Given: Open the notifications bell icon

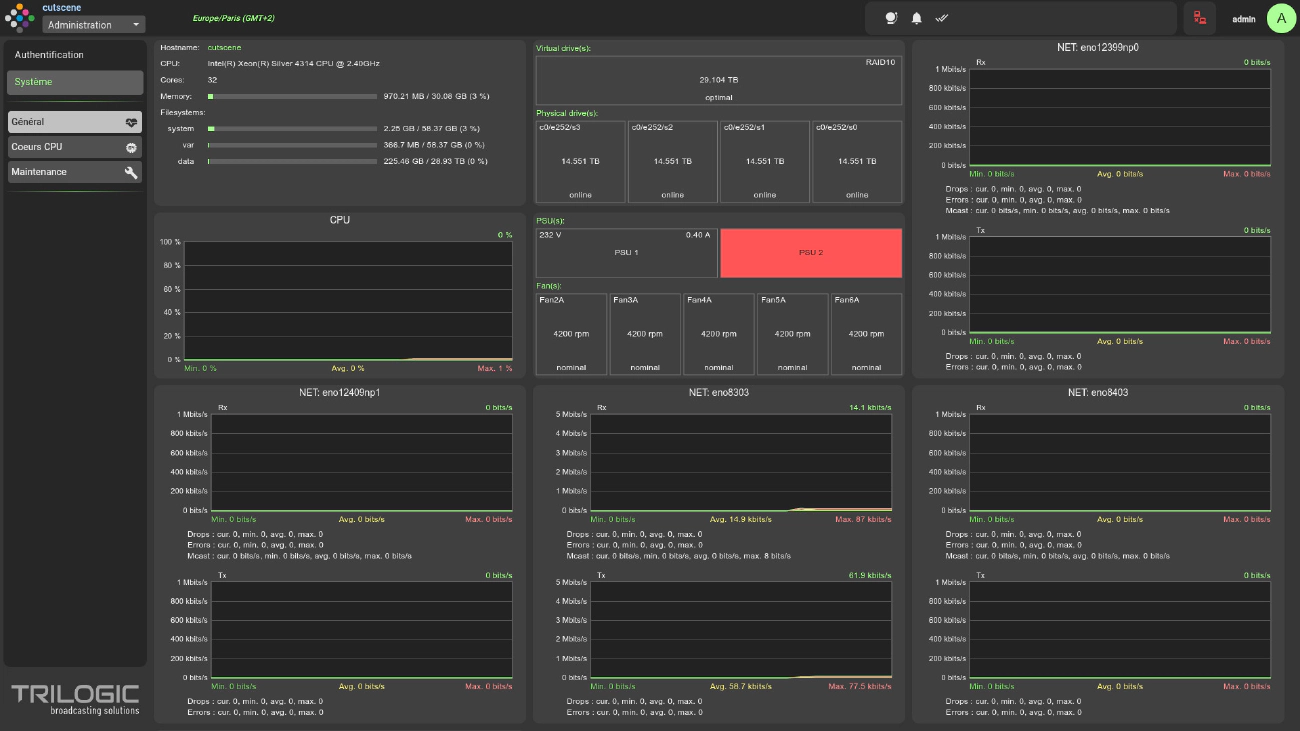Looking at the screenshot, I should [916, 18].
